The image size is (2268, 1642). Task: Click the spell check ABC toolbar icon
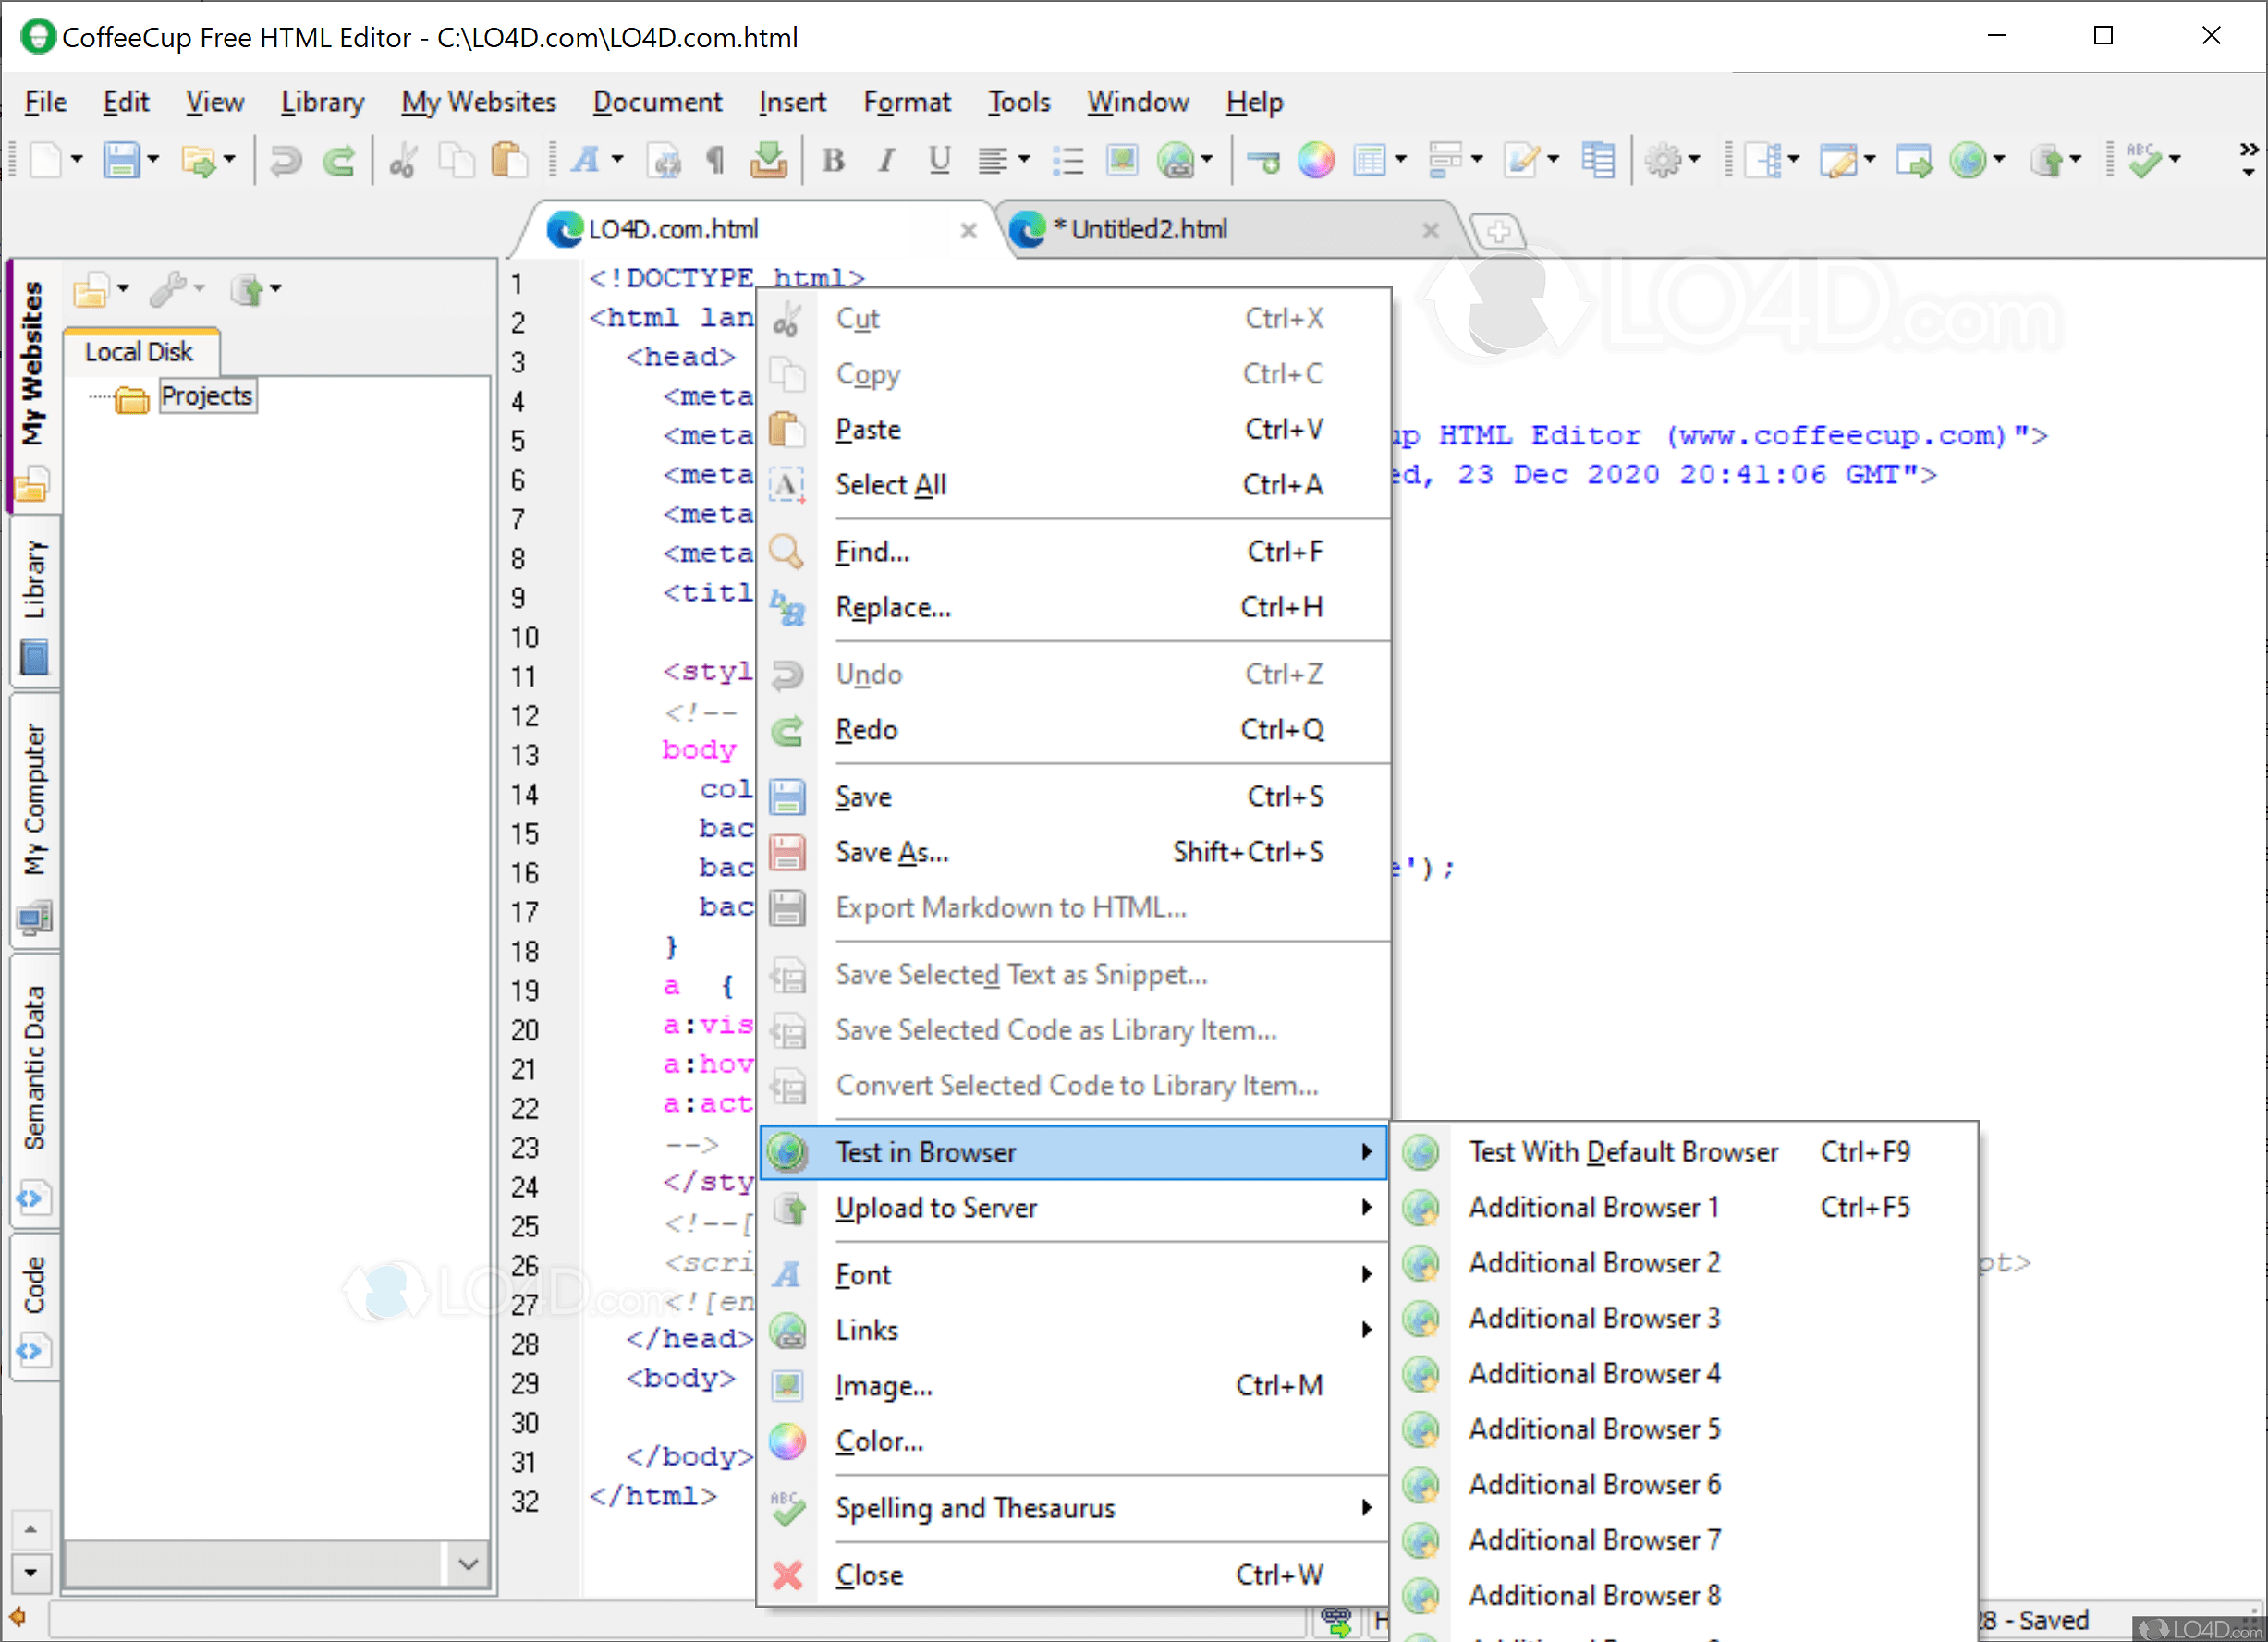pos(2144,160)
